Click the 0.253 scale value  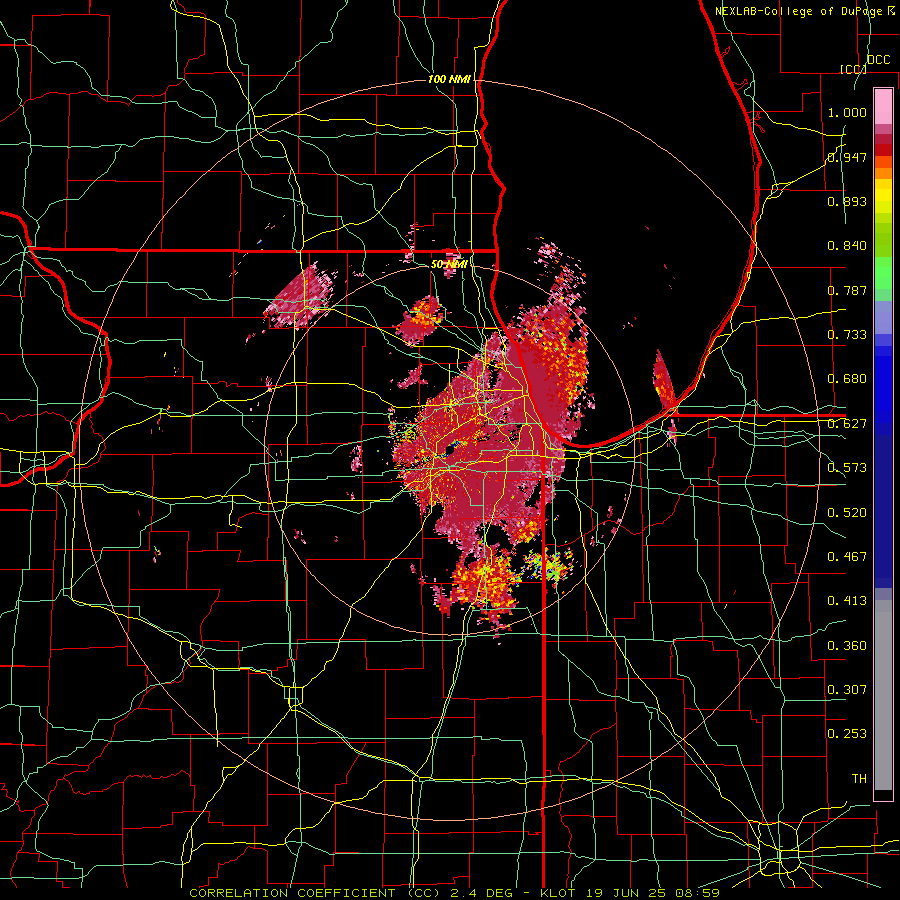847,734
